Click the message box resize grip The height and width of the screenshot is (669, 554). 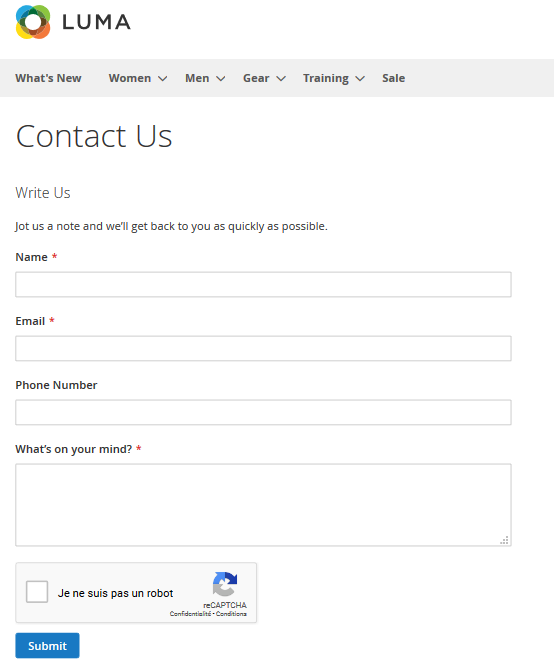point(504,540)
